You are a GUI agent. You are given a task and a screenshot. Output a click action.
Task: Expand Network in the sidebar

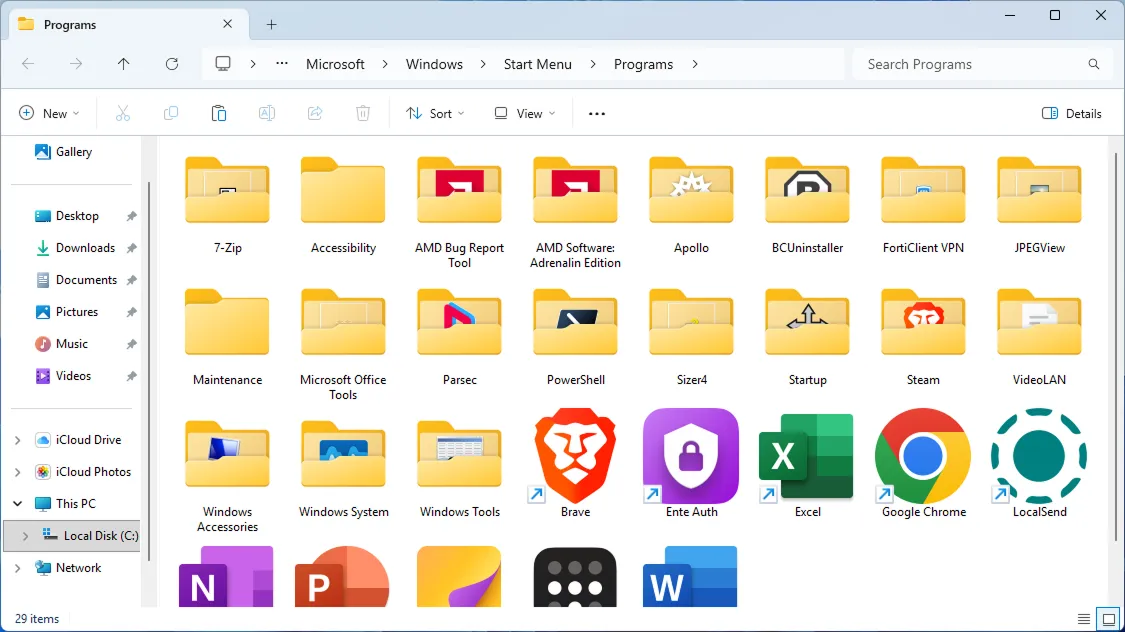pyautogui.click(x=17, y=567)
